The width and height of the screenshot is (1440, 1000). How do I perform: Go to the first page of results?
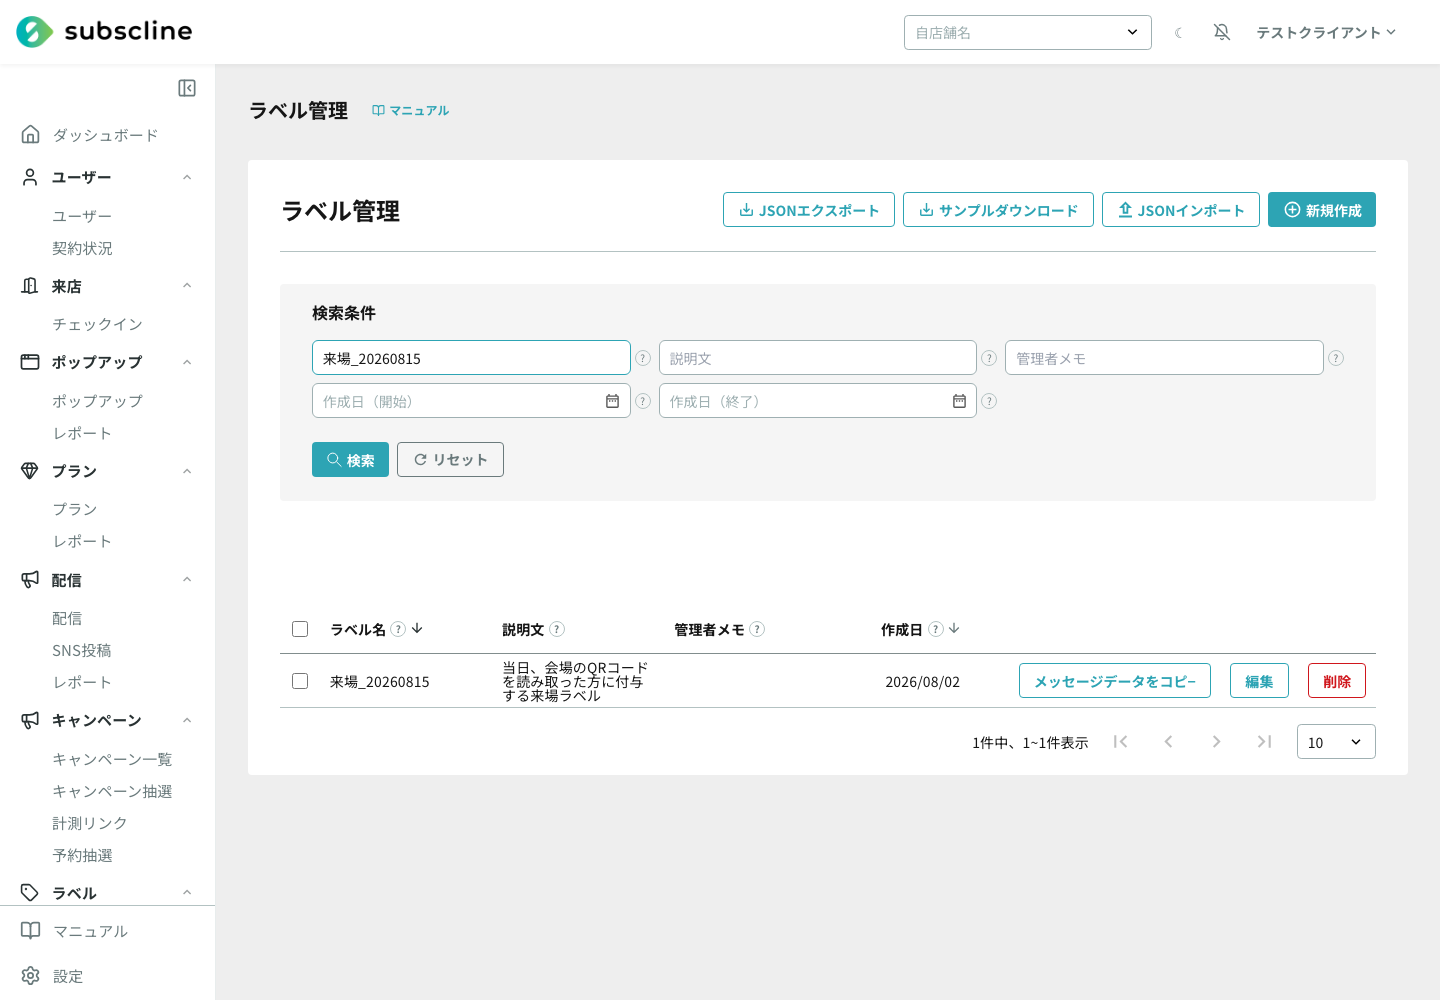tap(1120, 741)
